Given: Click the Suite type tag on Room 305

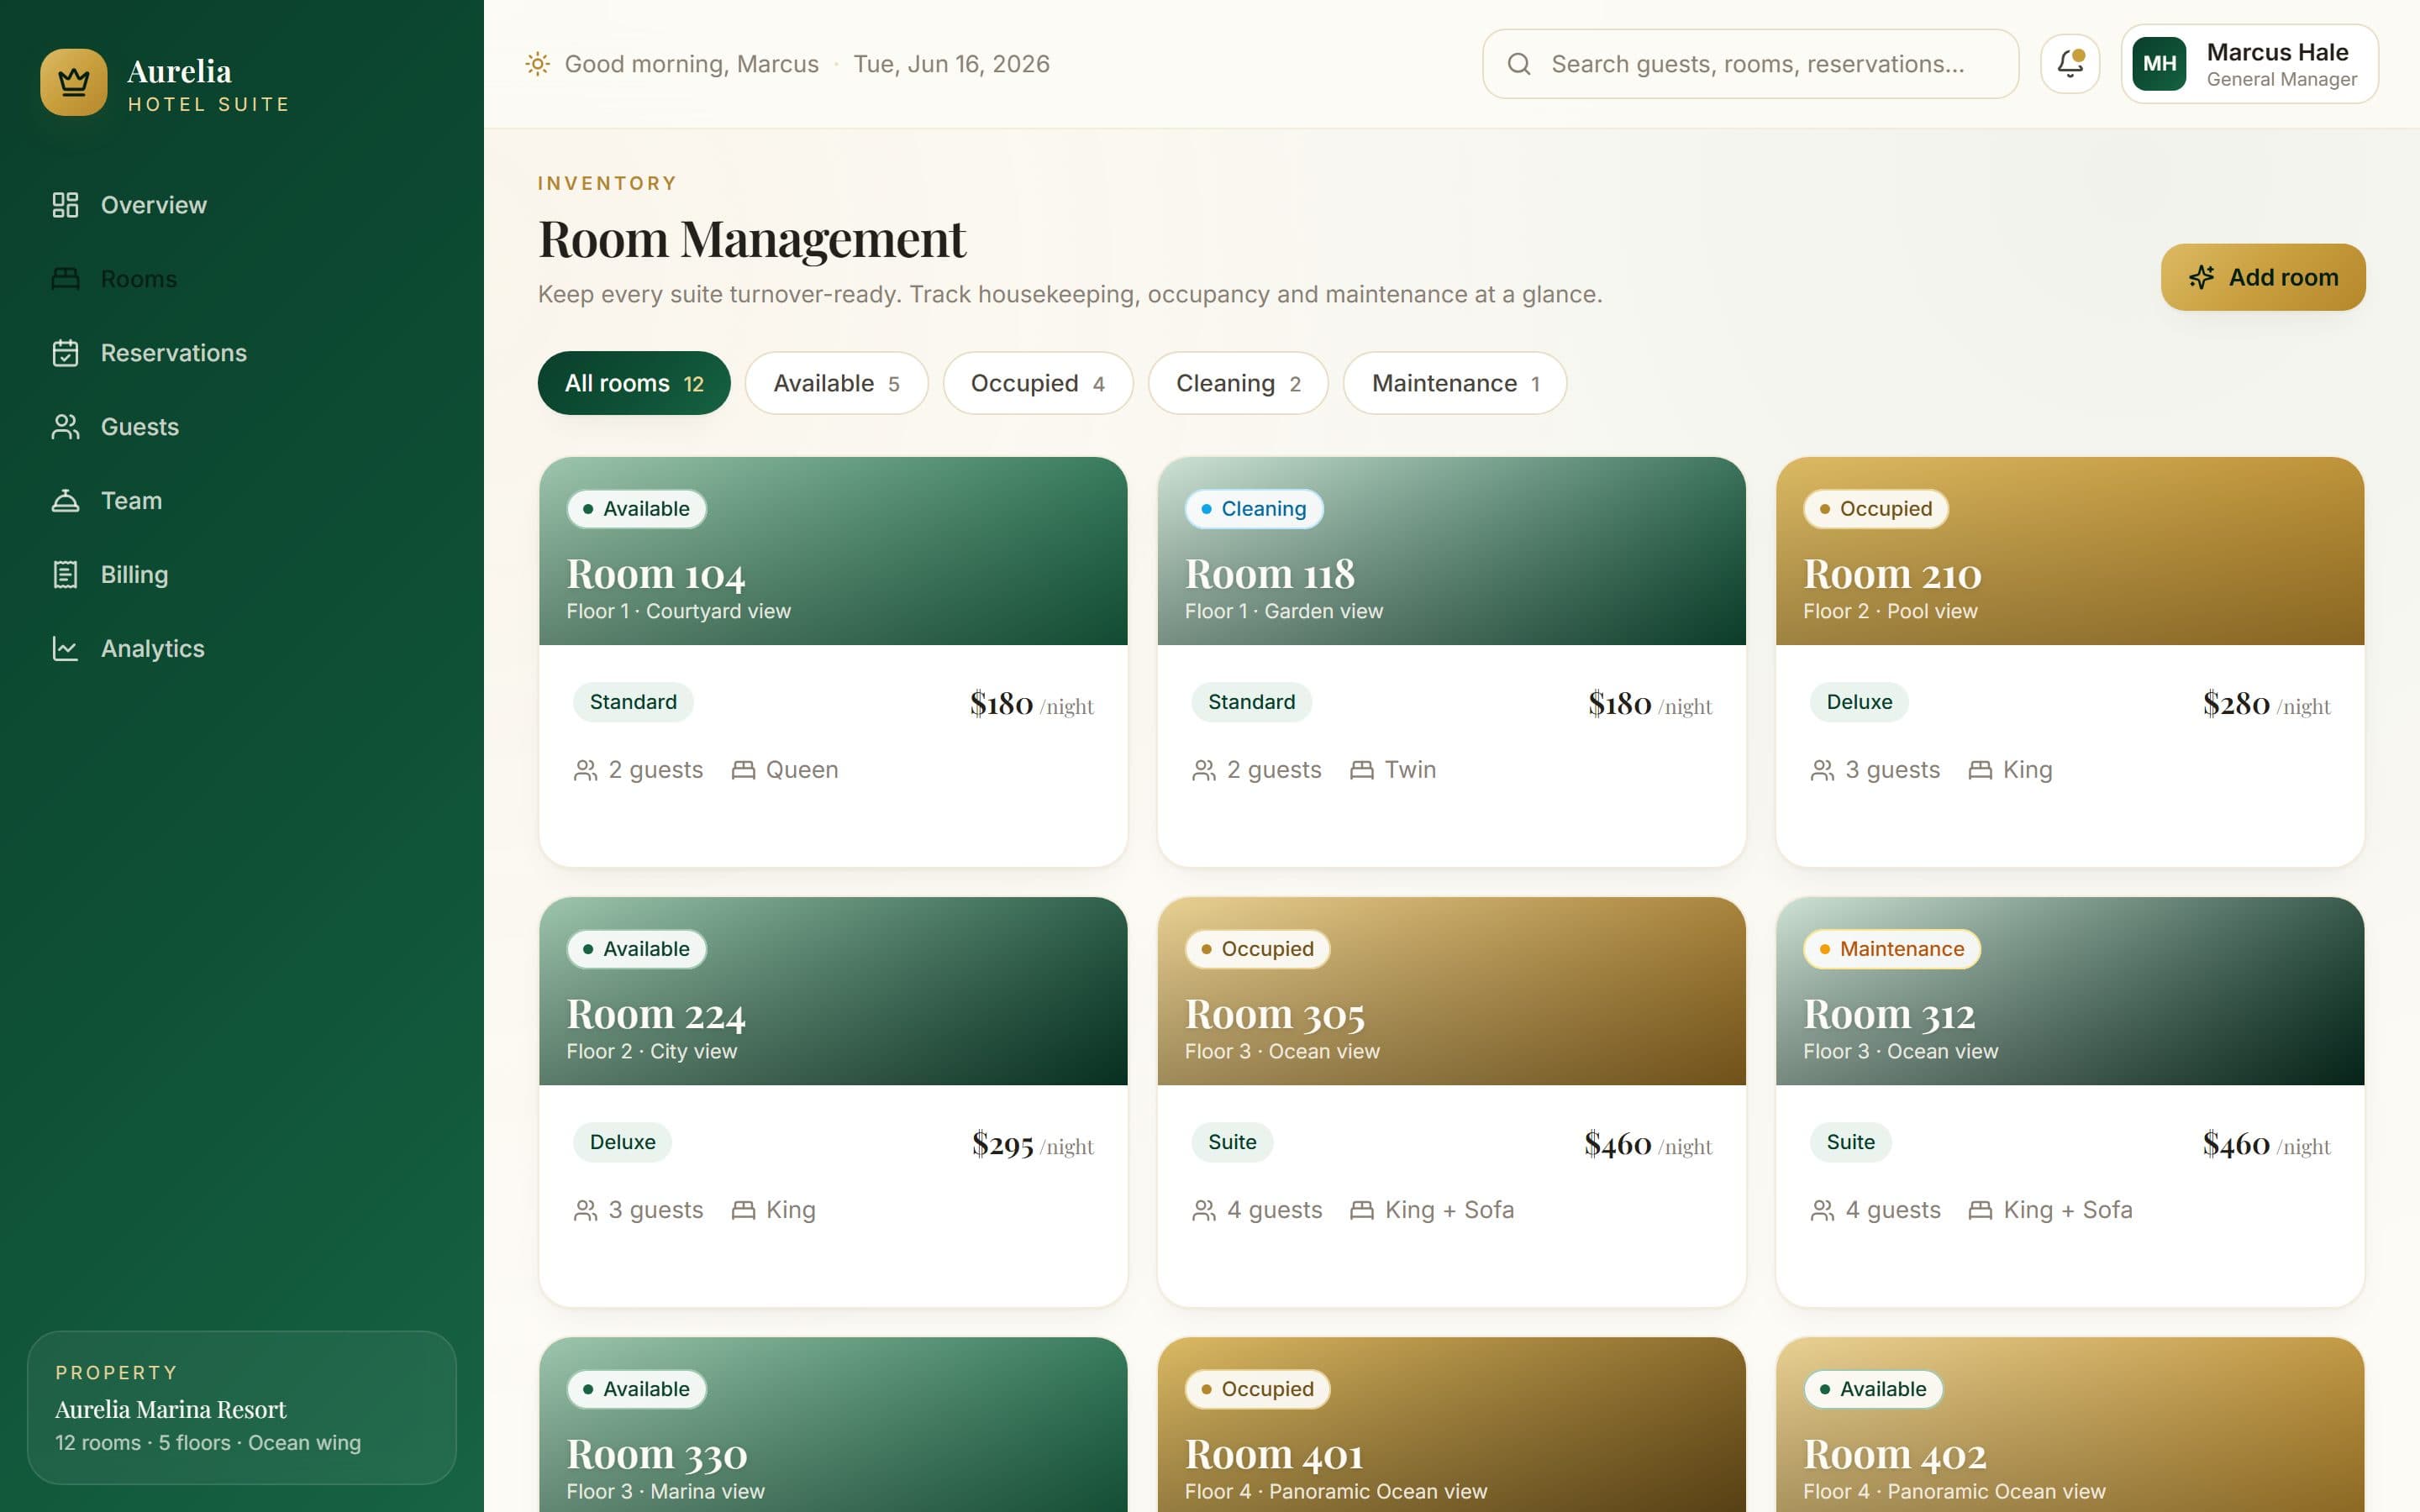Looking at the screenshot, I should point(1232,1142).
